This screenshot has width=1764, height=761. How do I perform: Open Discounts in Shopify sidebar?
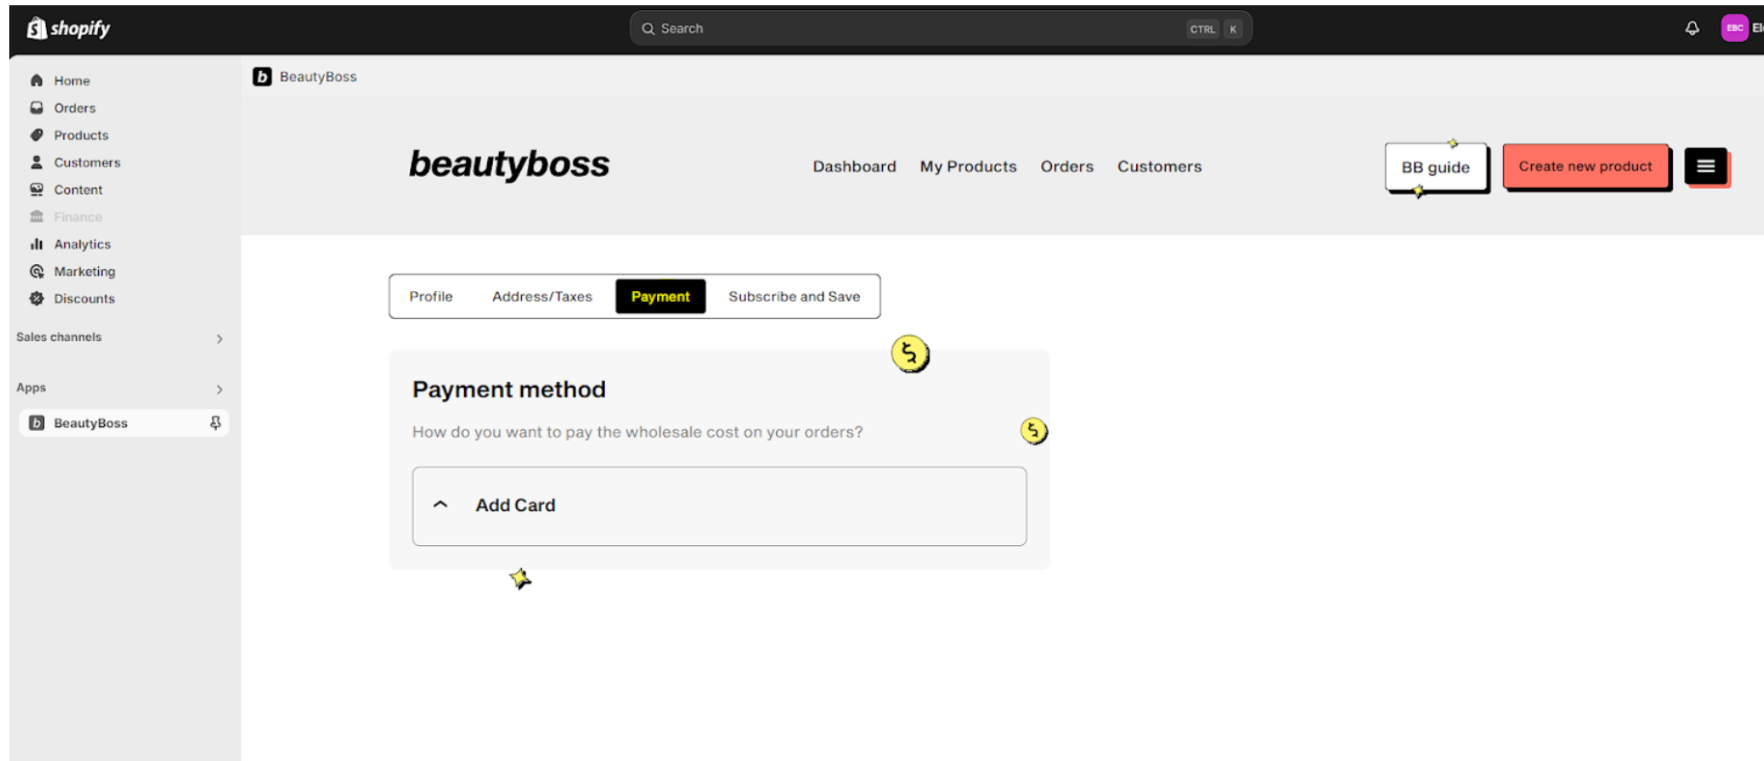tap(84, 298)
